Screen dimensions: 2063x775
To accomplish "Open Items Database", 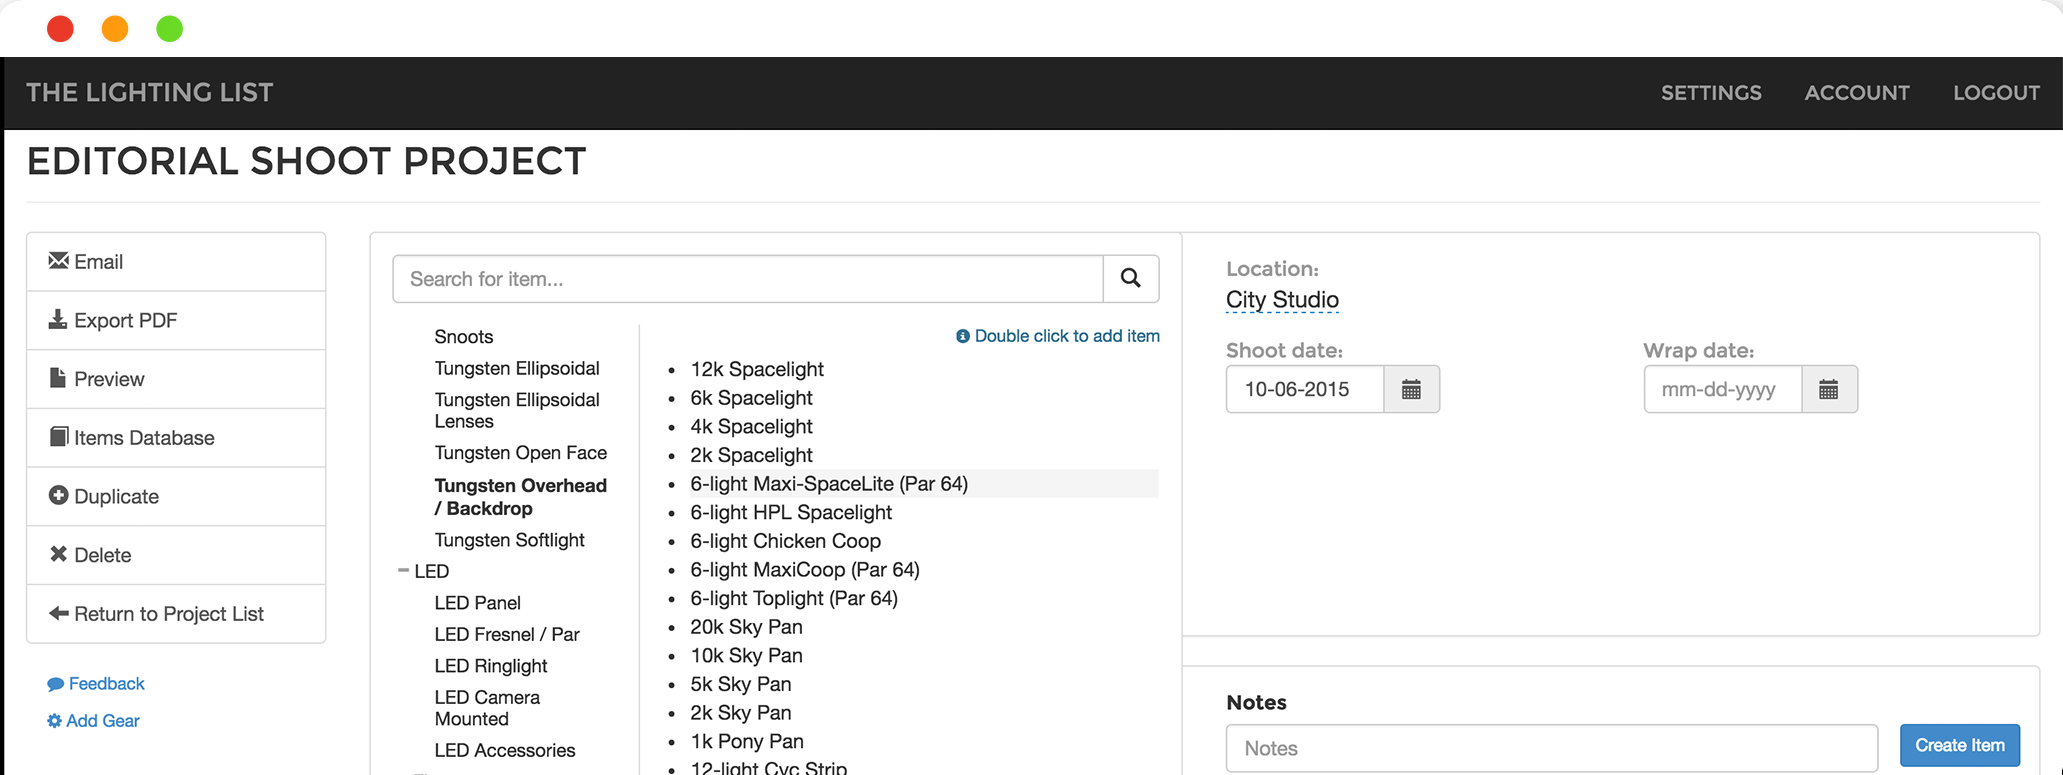I will coord(176,438).
